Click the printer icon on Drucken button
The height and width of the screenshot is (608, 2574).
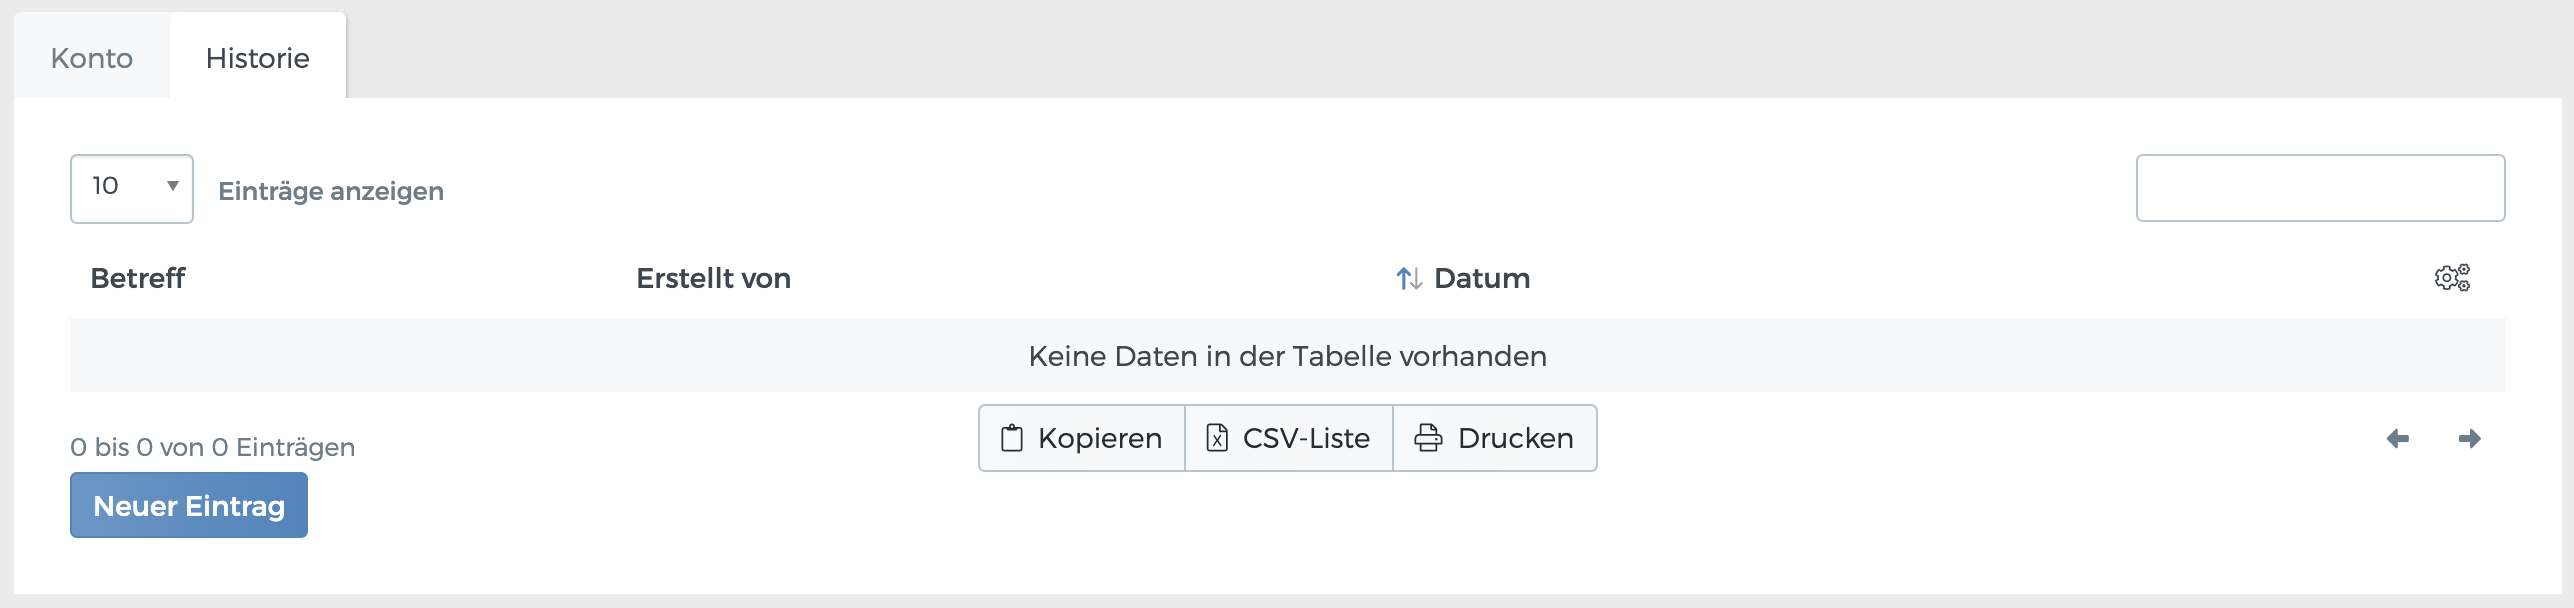click(1426, 437)
